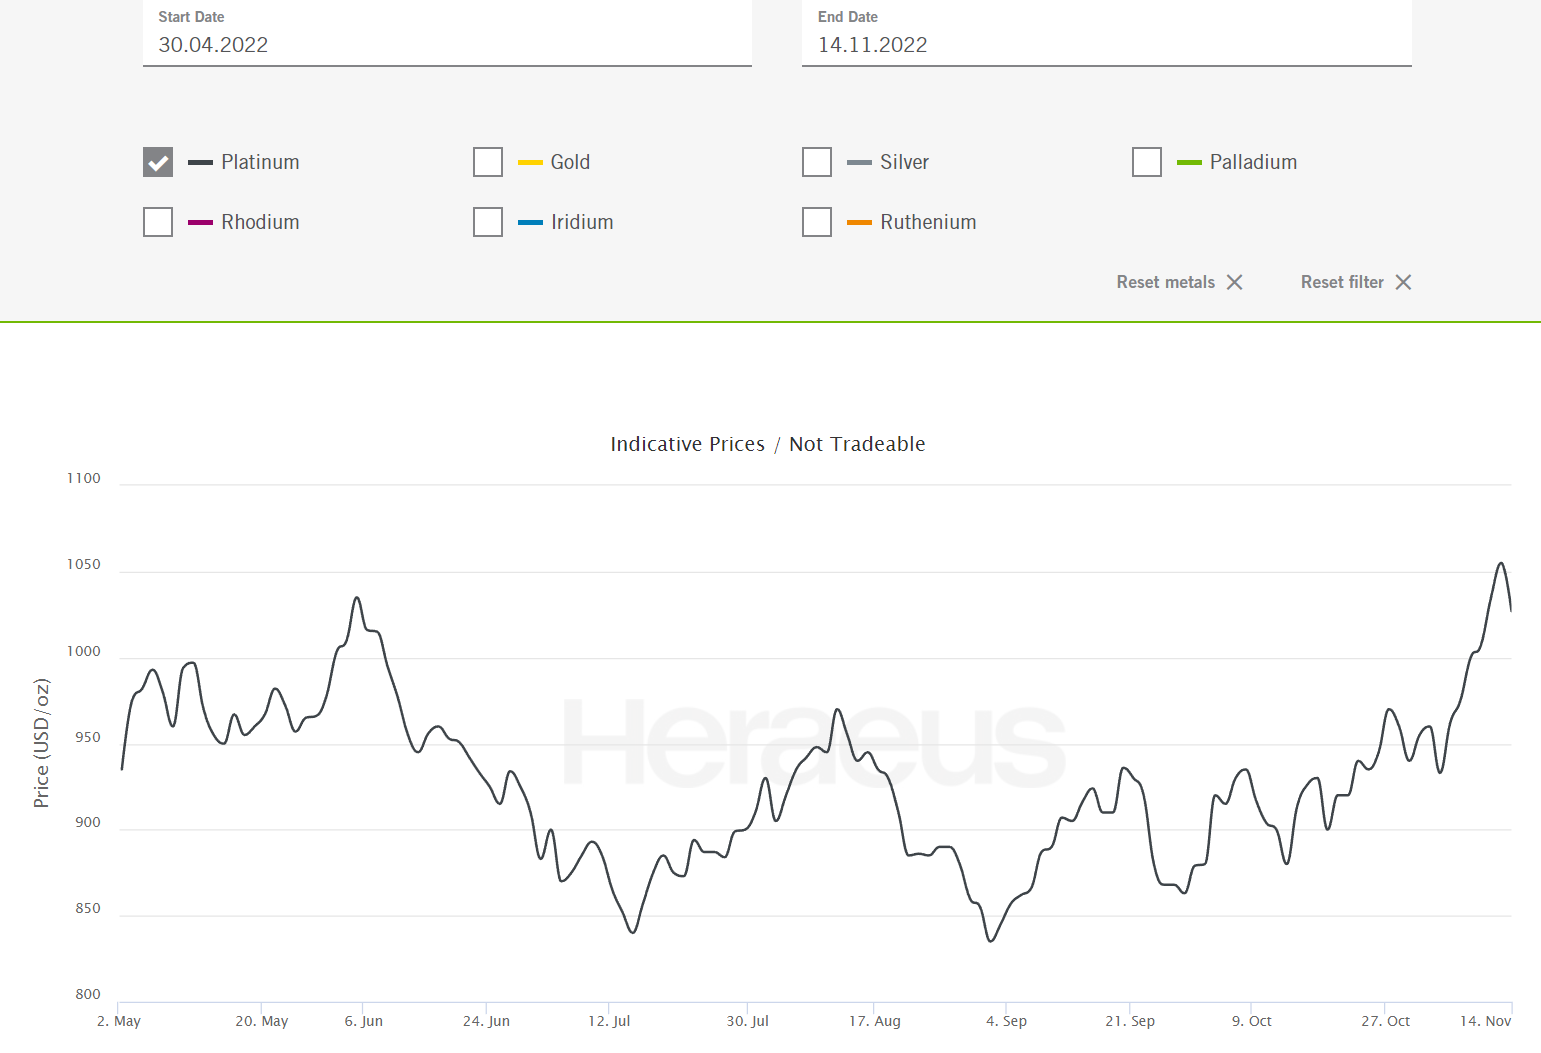Click the 4. Sep x-axis label
1541x1053 pixels.
[1006, 1021]
